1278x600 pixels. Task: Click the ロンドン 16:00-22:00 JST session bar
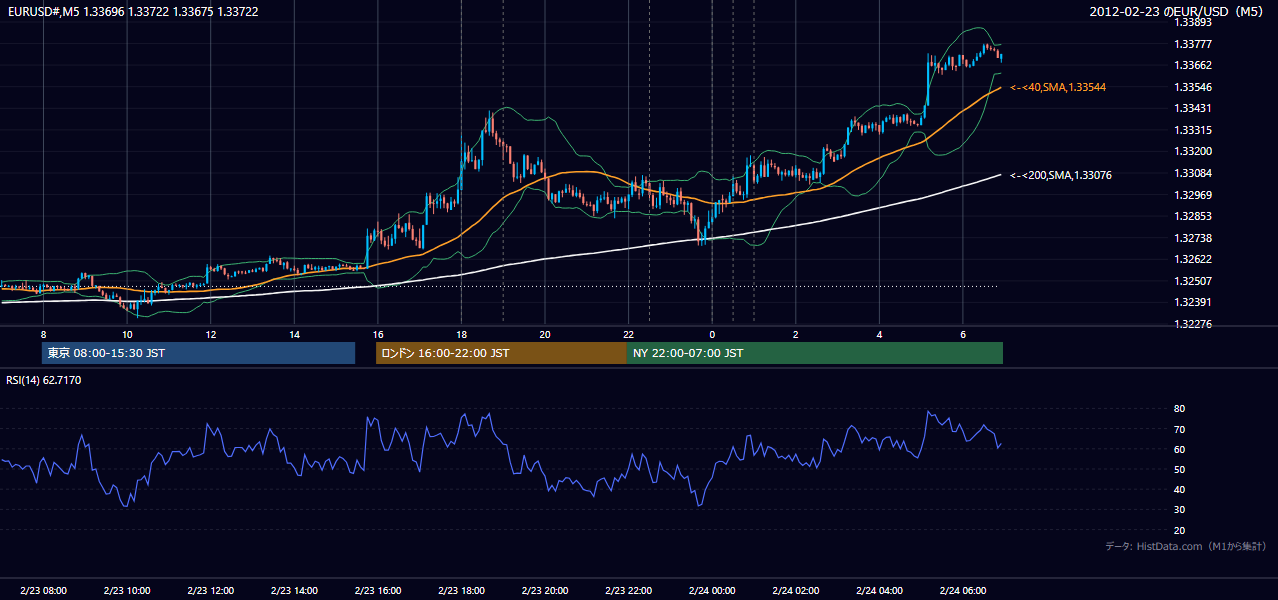point(501,353)
